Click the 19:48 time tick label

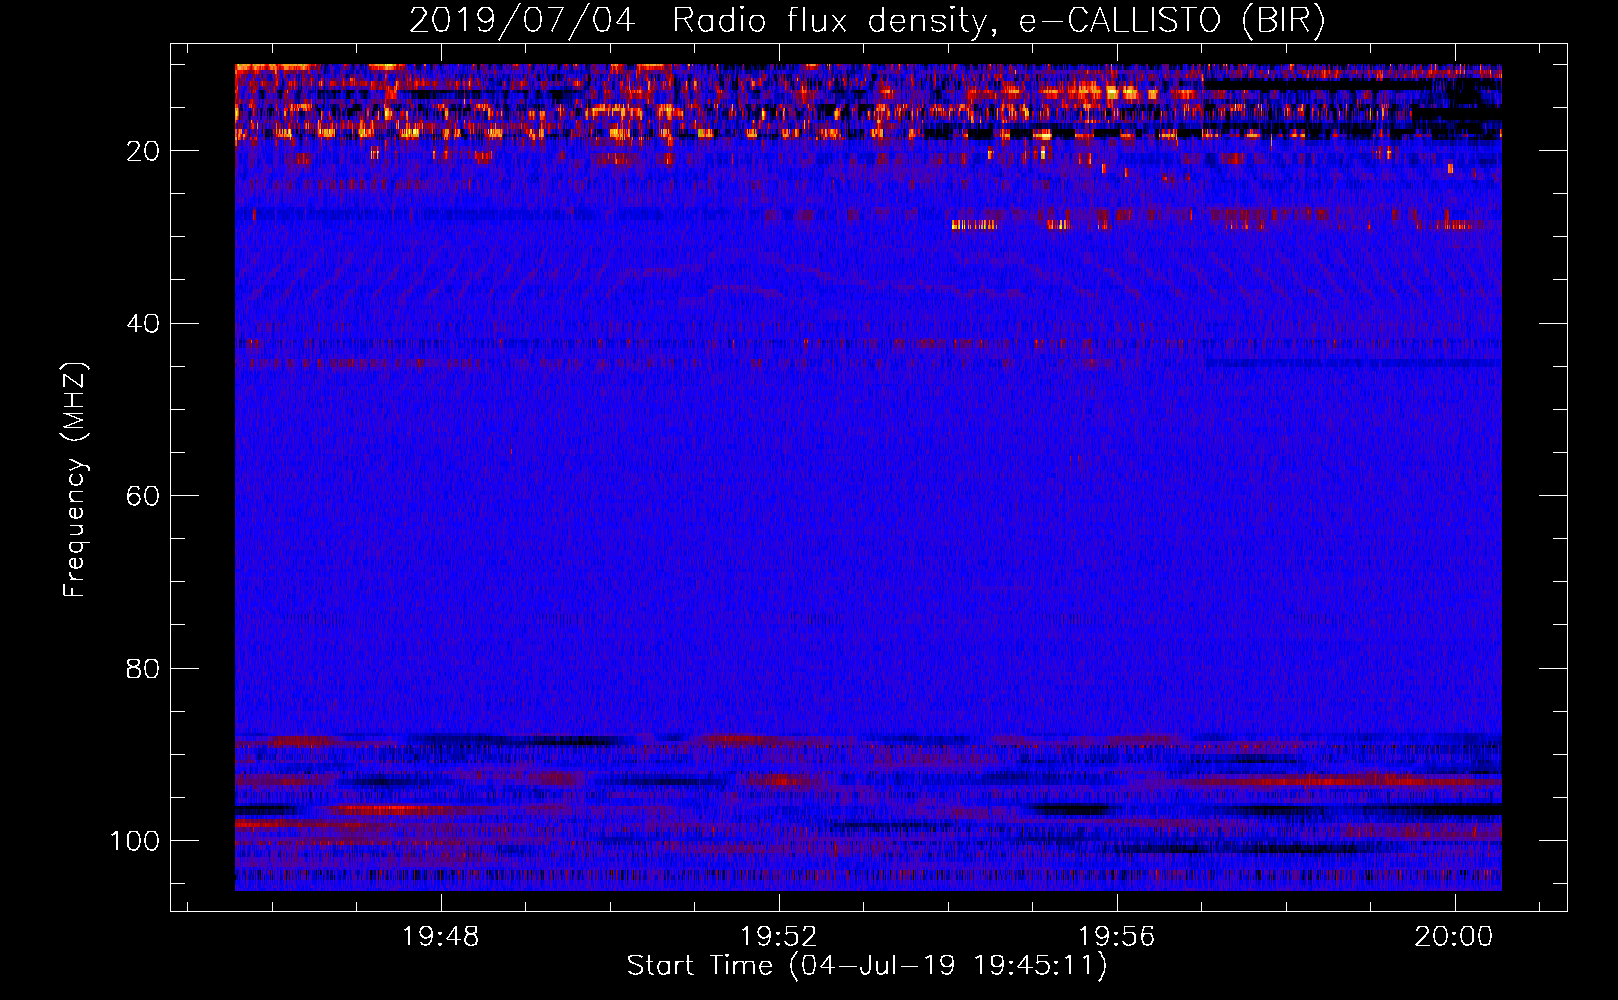(441, 936)
